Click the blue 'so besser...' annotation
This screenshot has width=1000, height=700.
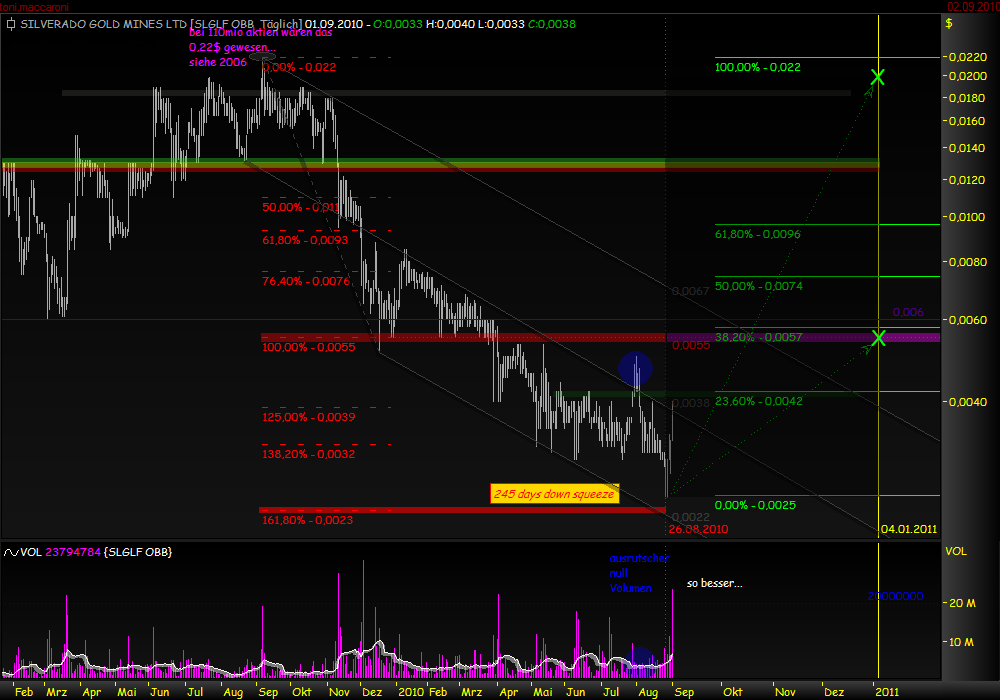715,582
